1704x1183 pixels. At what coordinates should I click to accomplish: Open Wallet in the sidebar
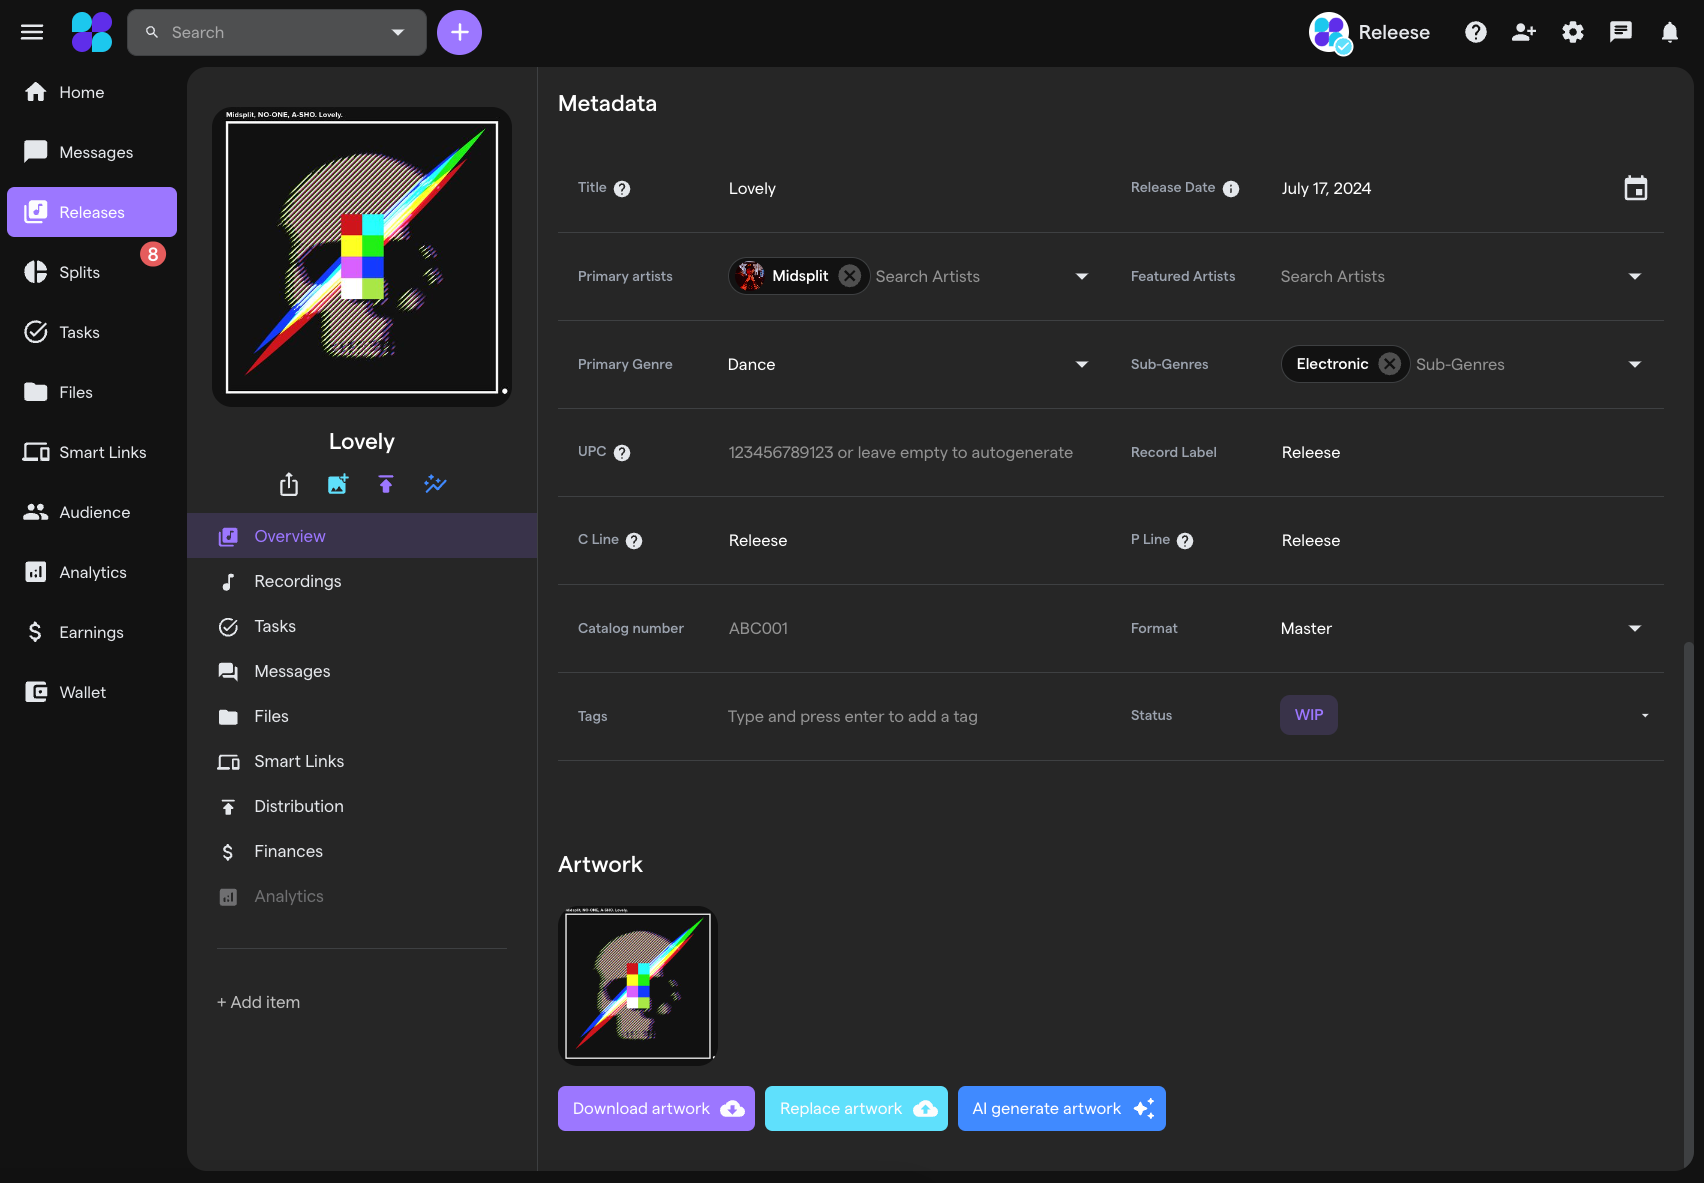pyautogui.click(x=92, y=692)
